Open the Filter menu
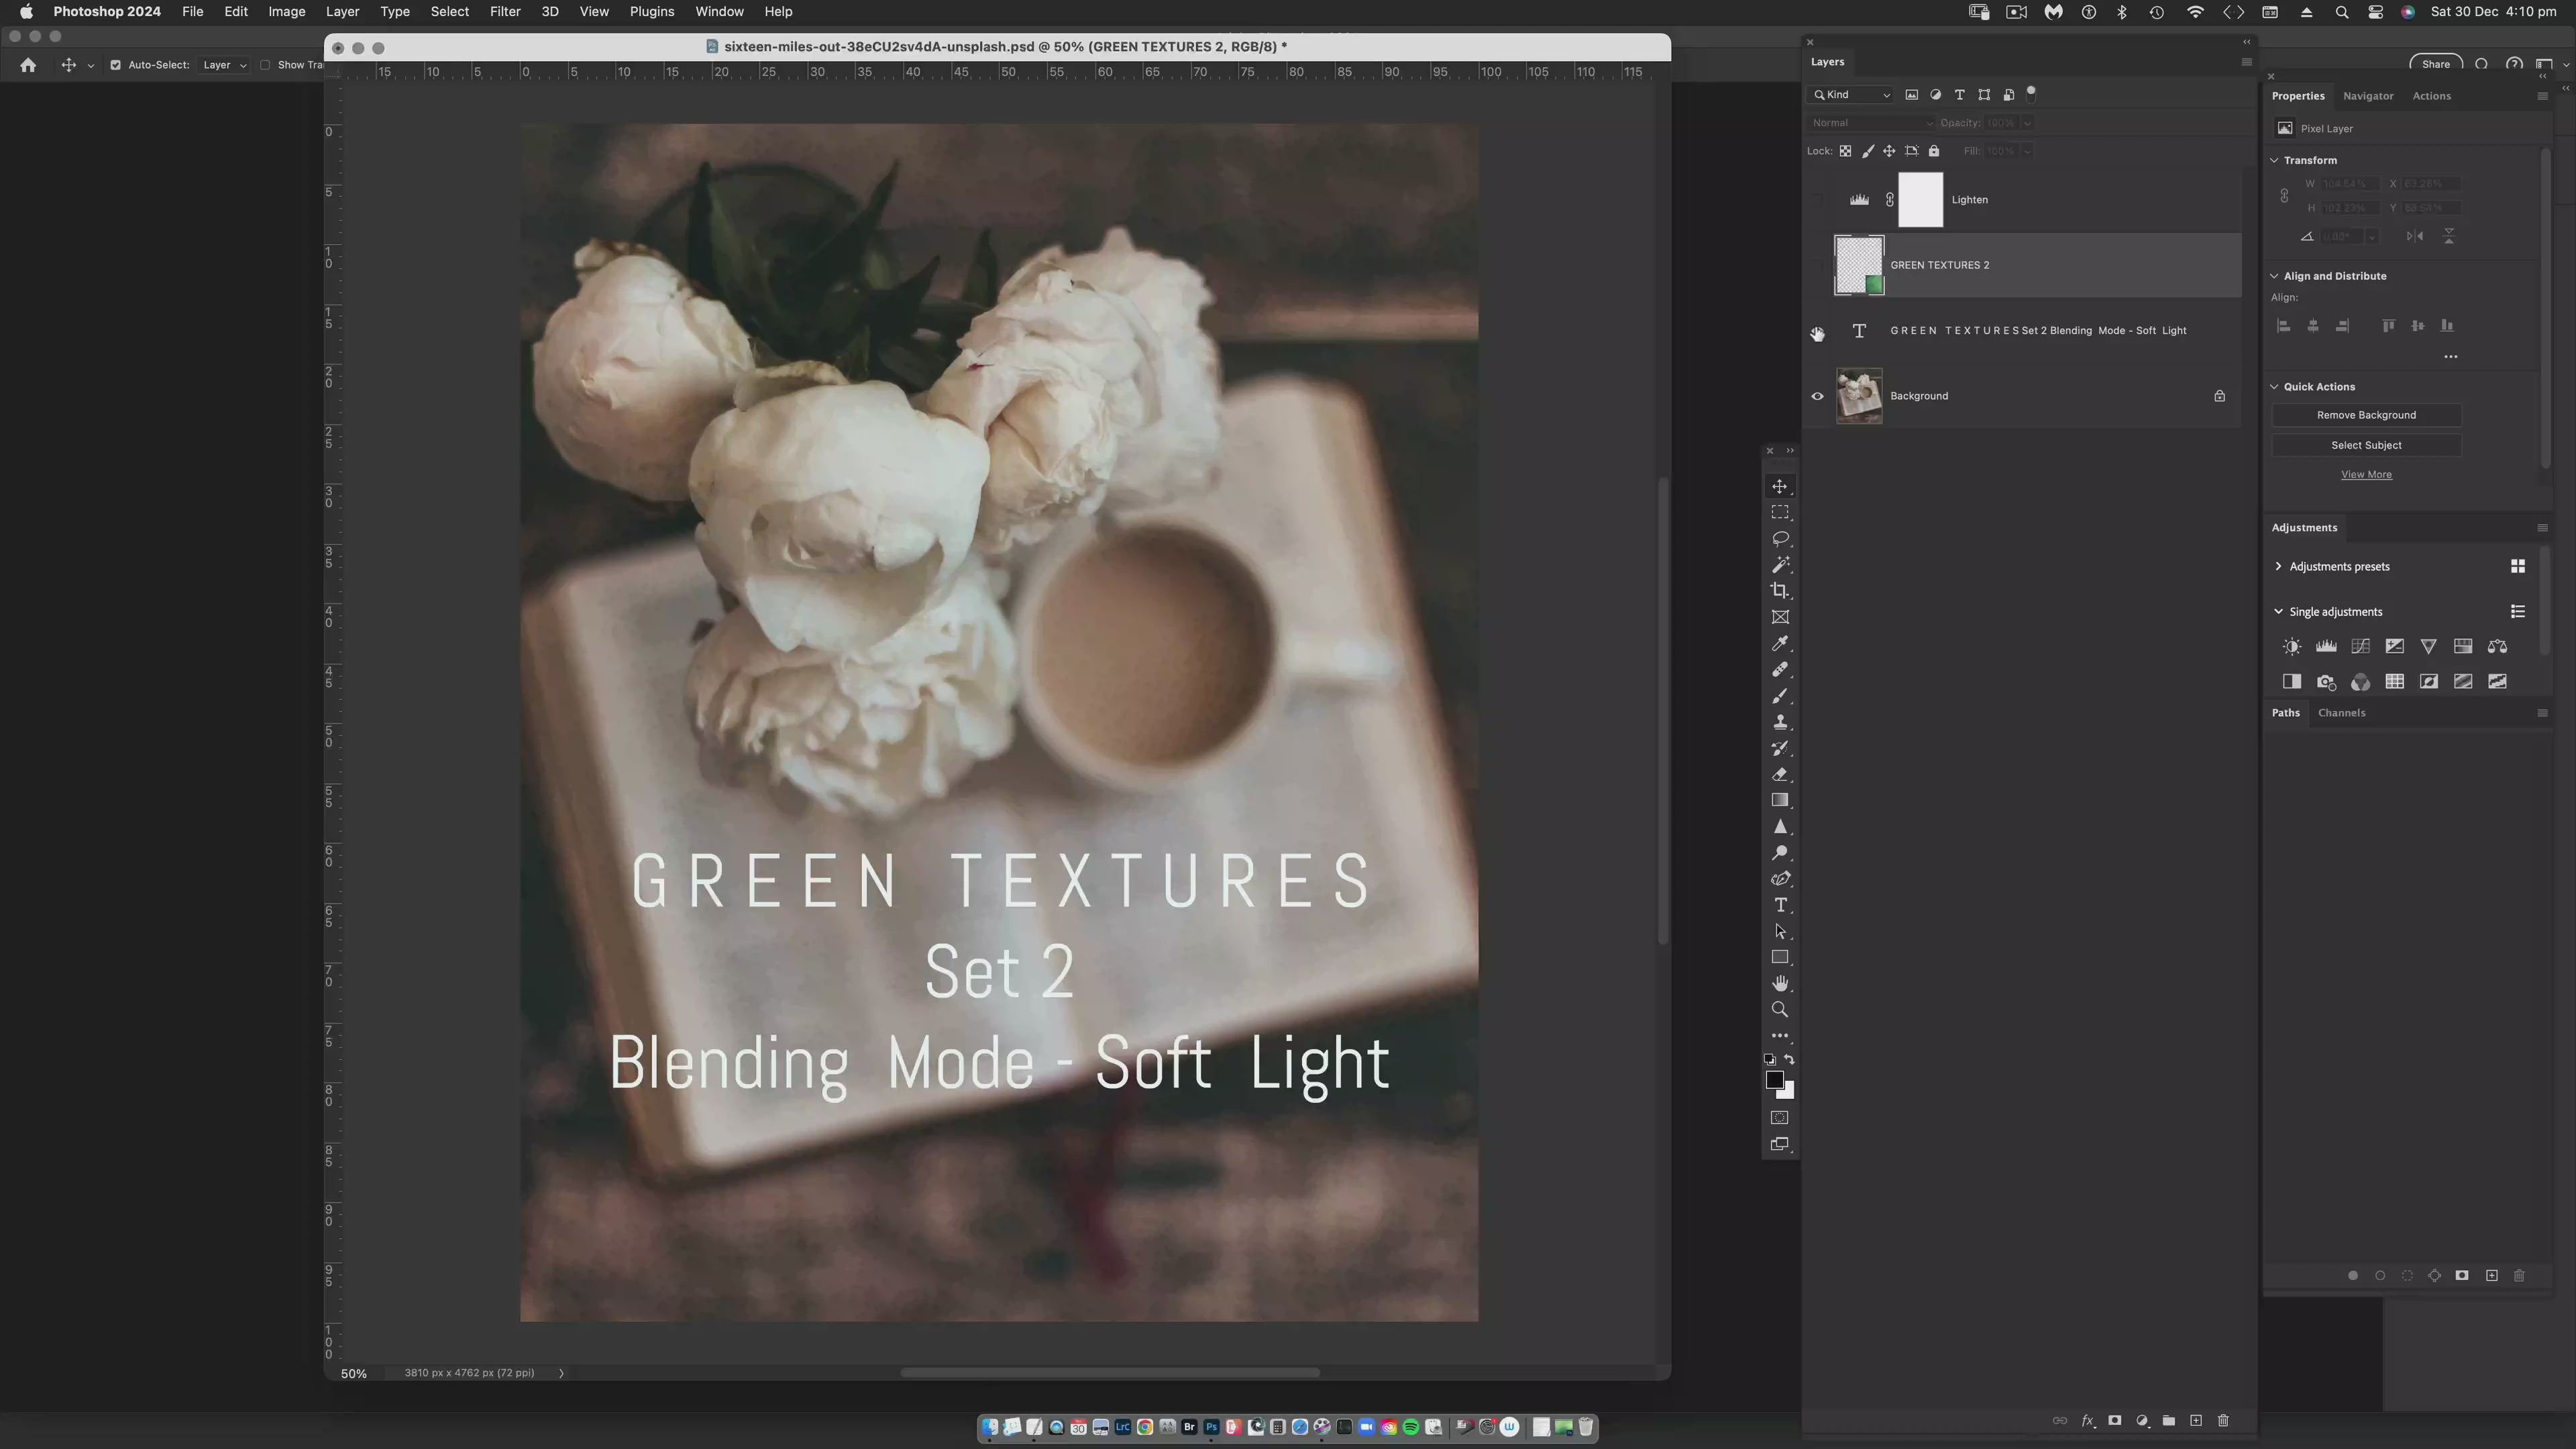 click(504, 12)
